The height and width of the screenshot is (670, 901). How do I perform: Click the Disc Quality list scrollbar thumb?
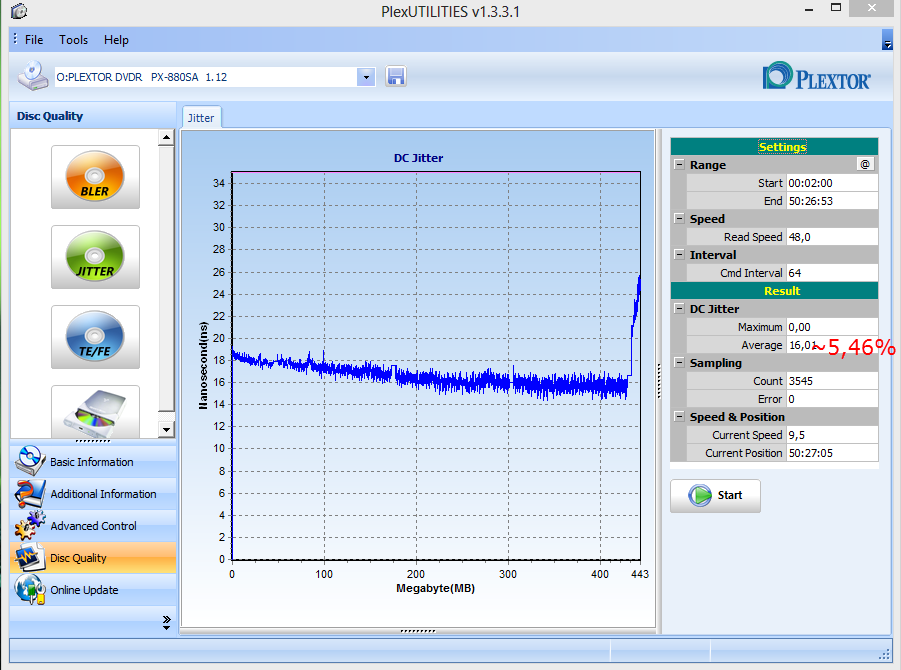166,278
